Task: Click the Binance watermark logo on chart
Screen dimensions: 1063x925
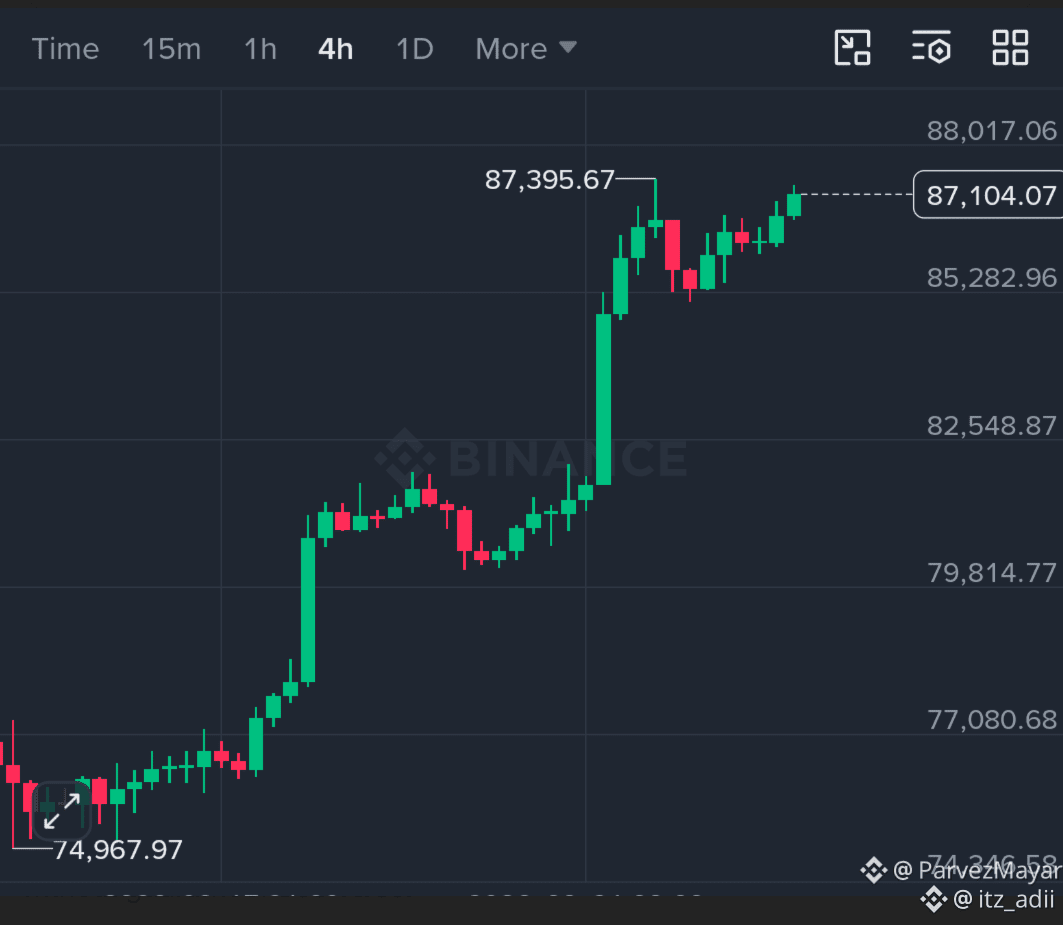Action: pos(405,458)
